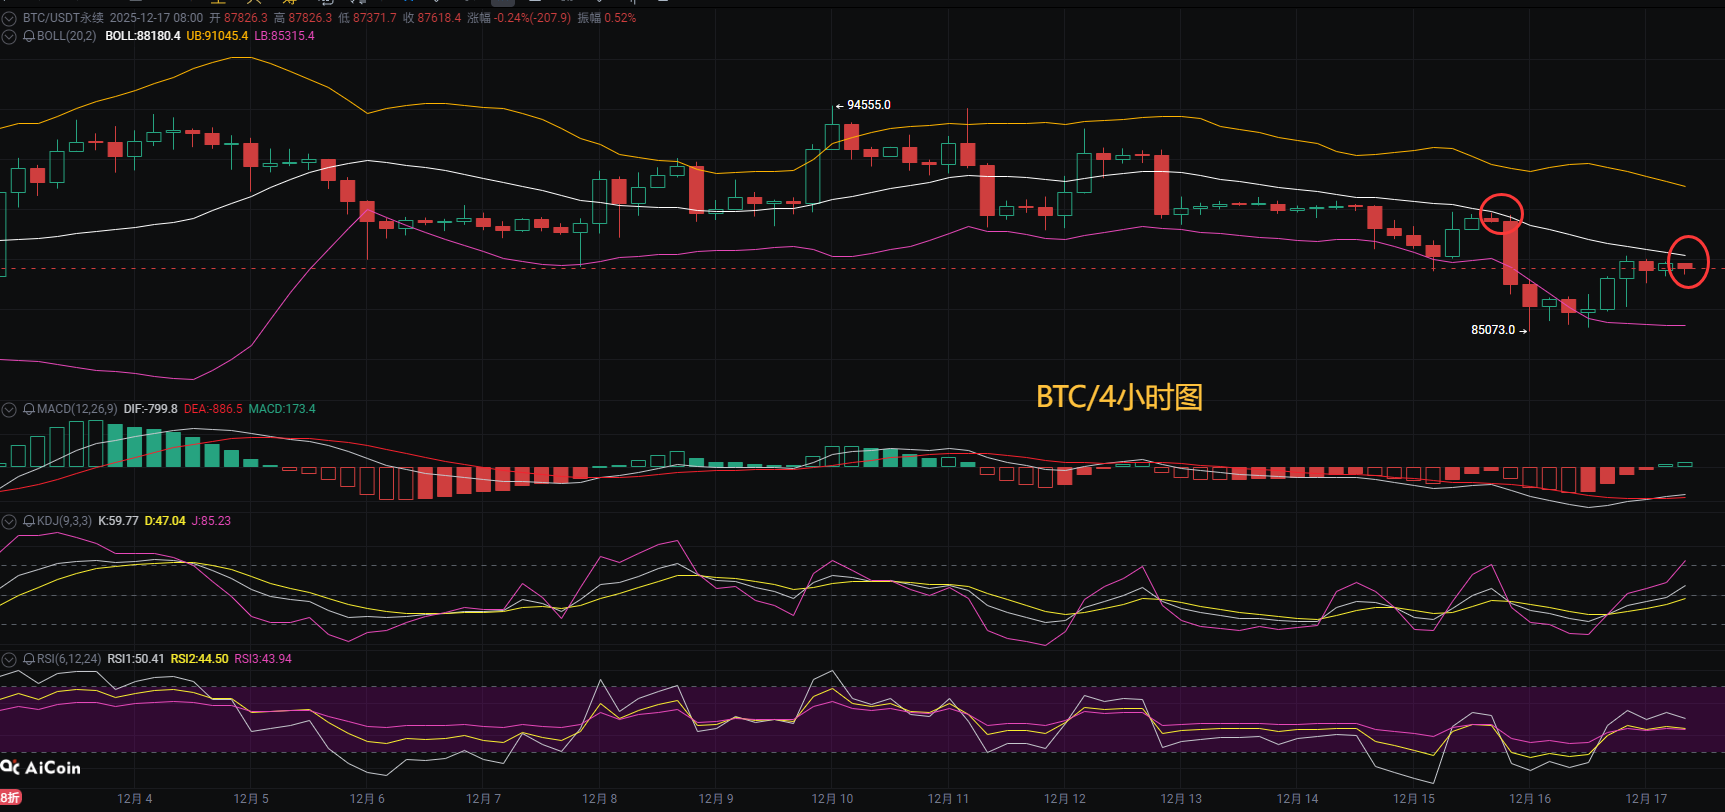Image resolution: width=1725 pixels, height=812 pixels.
Task: Click the BTC/4小时图 orange text annotation
Action: pos(1119,397)
